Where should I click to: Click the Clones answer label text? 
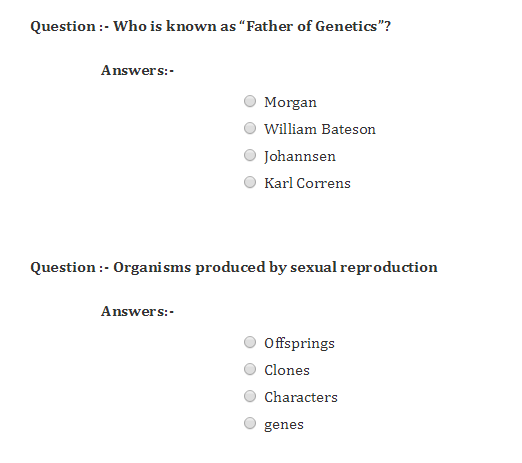coord(287,371)
